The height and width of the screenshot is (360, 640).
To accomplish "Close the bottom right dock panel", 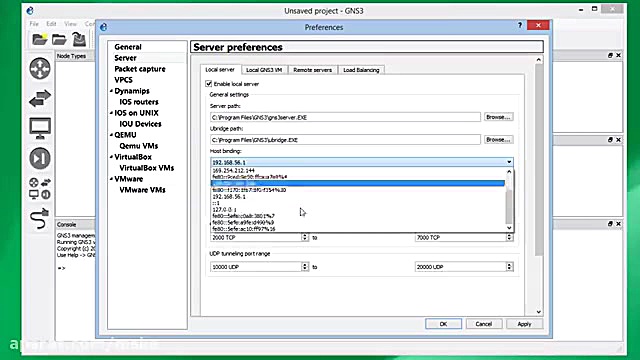I will (618, 224).
